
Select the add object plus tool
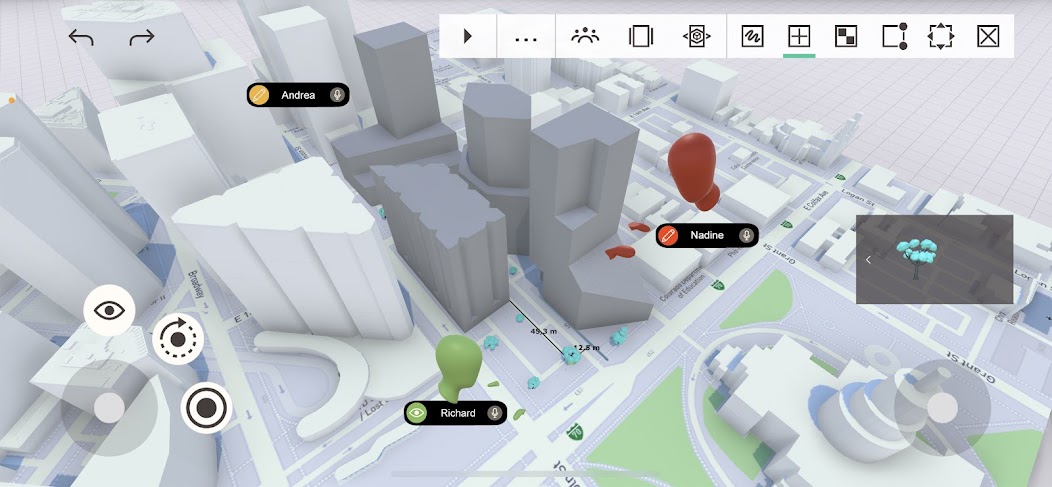(798, 36)
